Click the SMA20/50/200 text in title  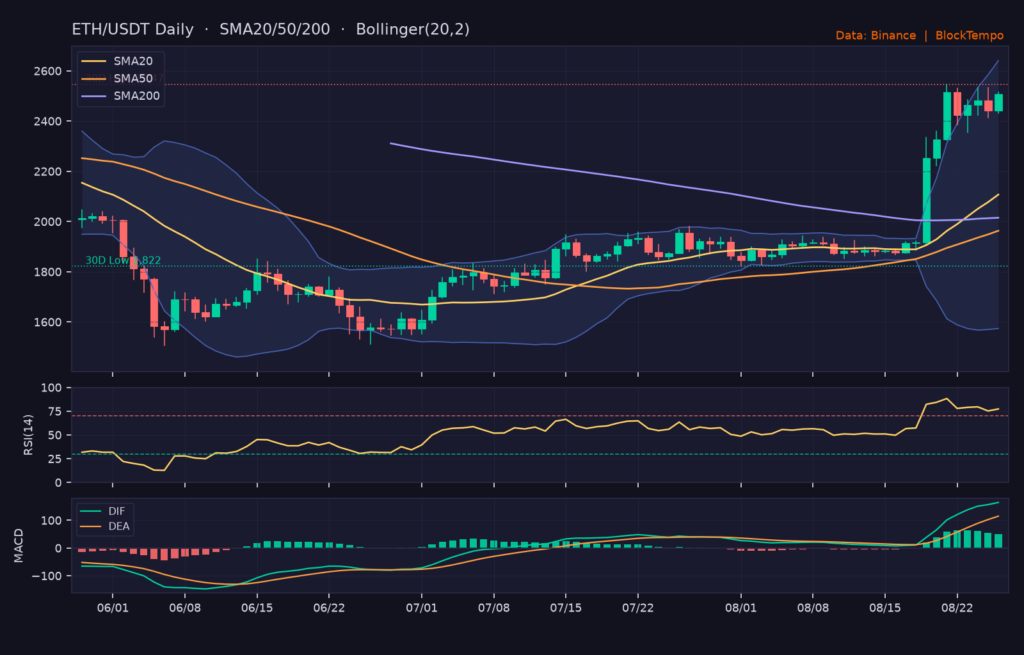(274, 29)
